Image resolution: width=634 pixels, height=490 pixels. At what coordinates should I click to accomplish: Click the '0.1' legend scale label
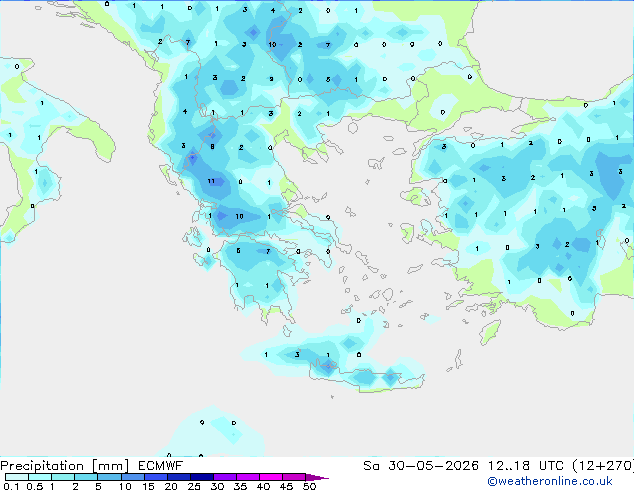(x=11, y=486)
